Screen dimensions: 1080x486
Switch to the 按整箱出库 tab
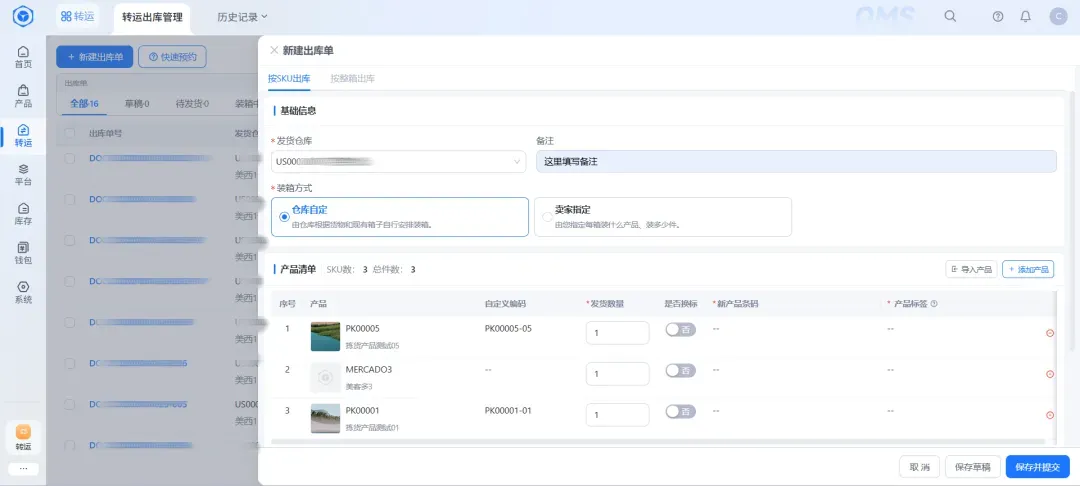(353, 78)
